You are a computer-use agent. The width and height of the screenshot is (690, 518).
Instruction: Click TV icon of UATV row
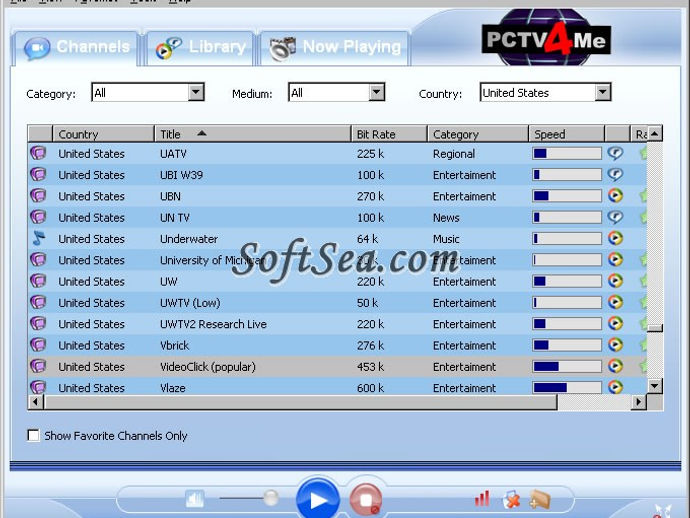tap(39, 153)
